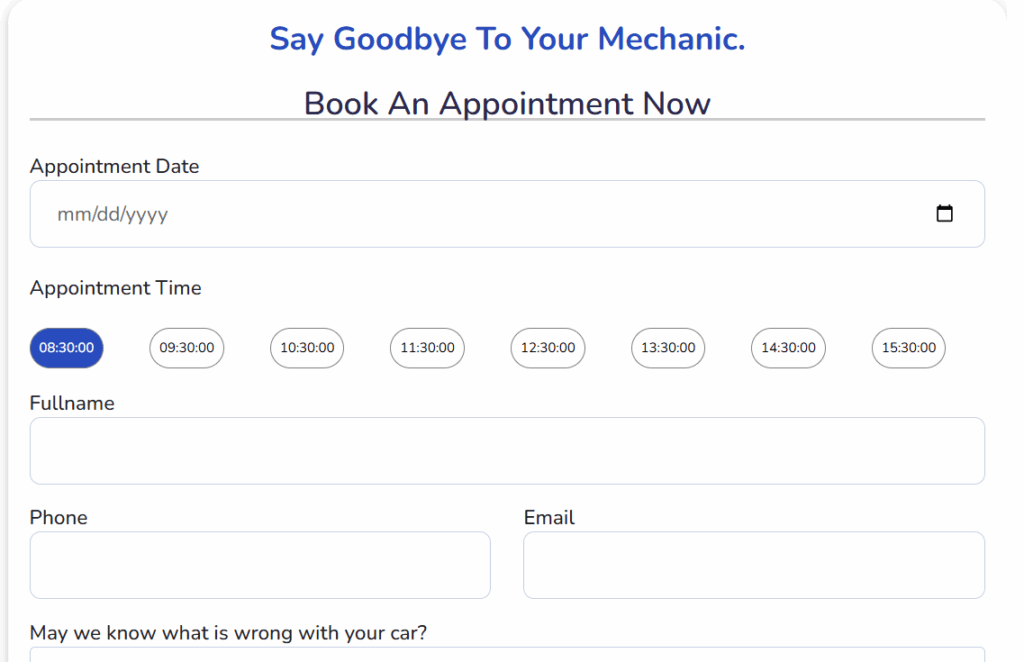
Task: Pick the 10:30:00 time slot
Action: pos(307,348)
